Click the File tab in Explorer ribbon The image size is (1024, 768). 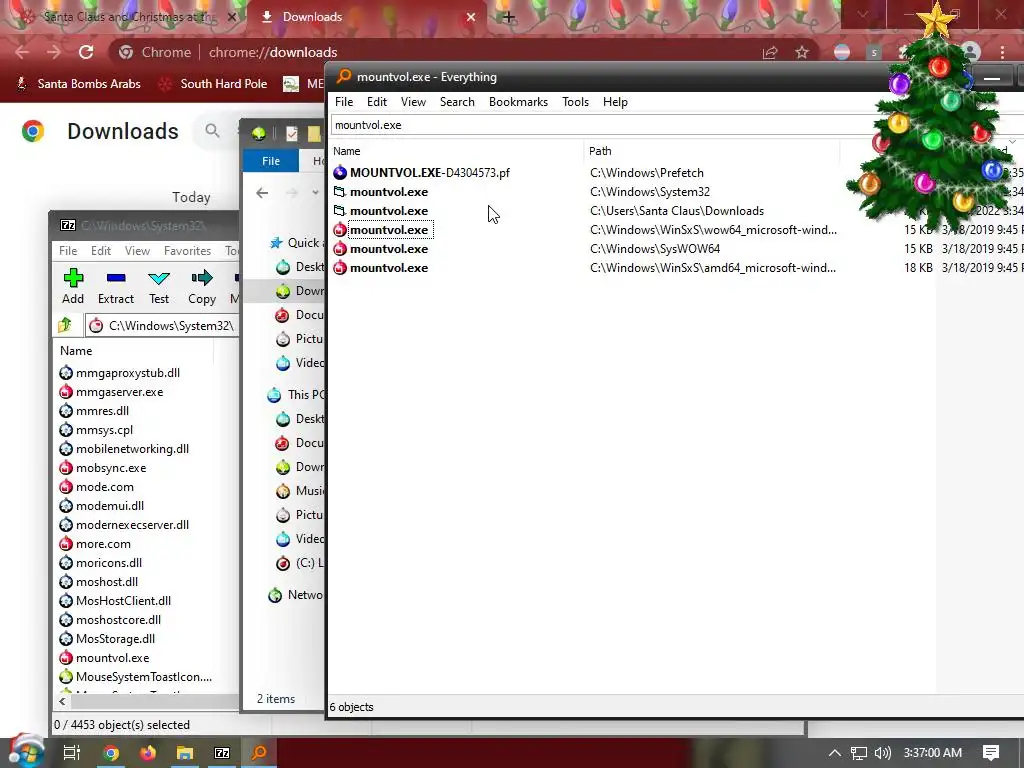pyautogui.click(x=271, y=161)
